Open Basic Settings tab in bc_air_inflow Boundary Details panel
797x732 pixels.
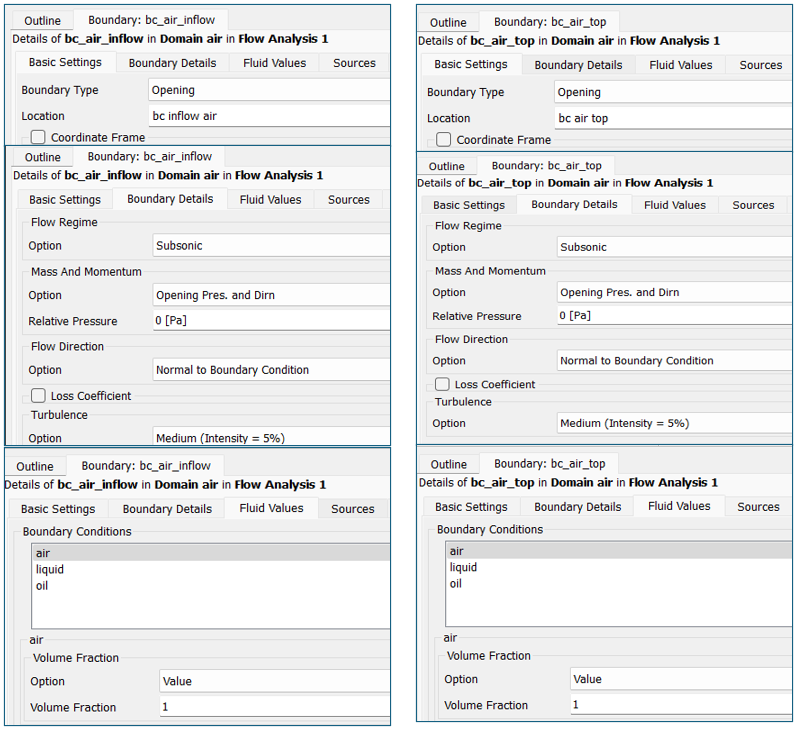coord(65,200)
